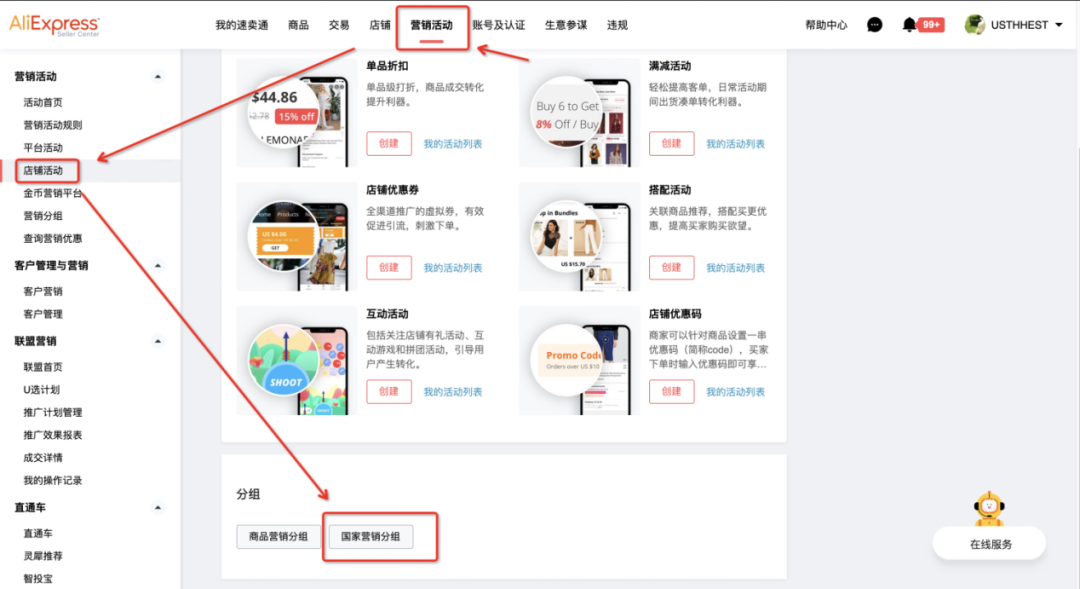
Task: Open 我的活动列表 for 店铺优惠码
Action: tap(735, 392)
